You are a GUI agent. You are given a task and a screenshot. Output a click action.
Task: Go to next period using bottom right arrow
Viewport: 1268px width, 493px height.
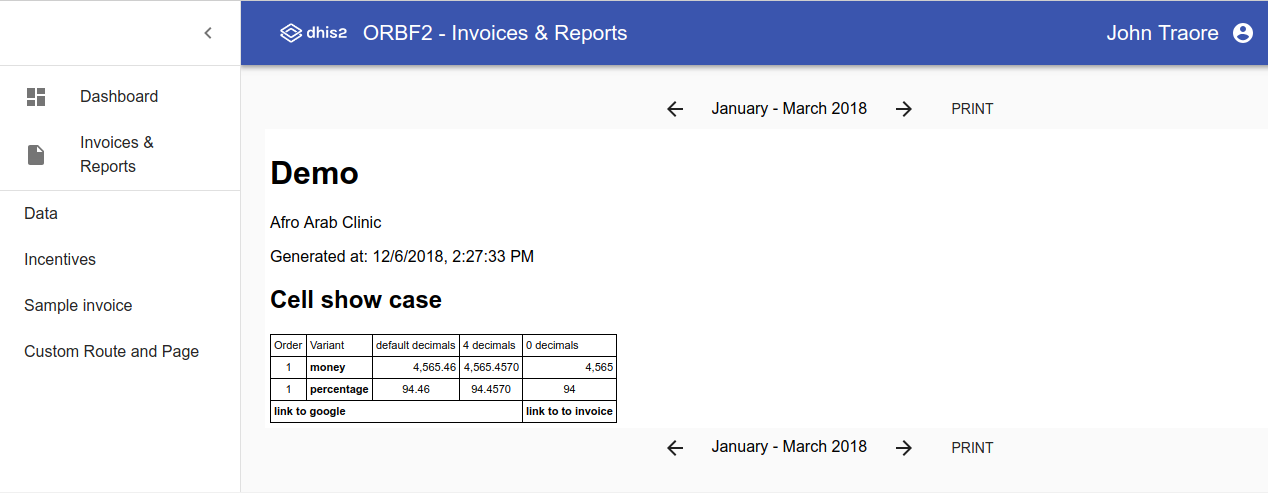pyautogui.click(x=904, y=448)
